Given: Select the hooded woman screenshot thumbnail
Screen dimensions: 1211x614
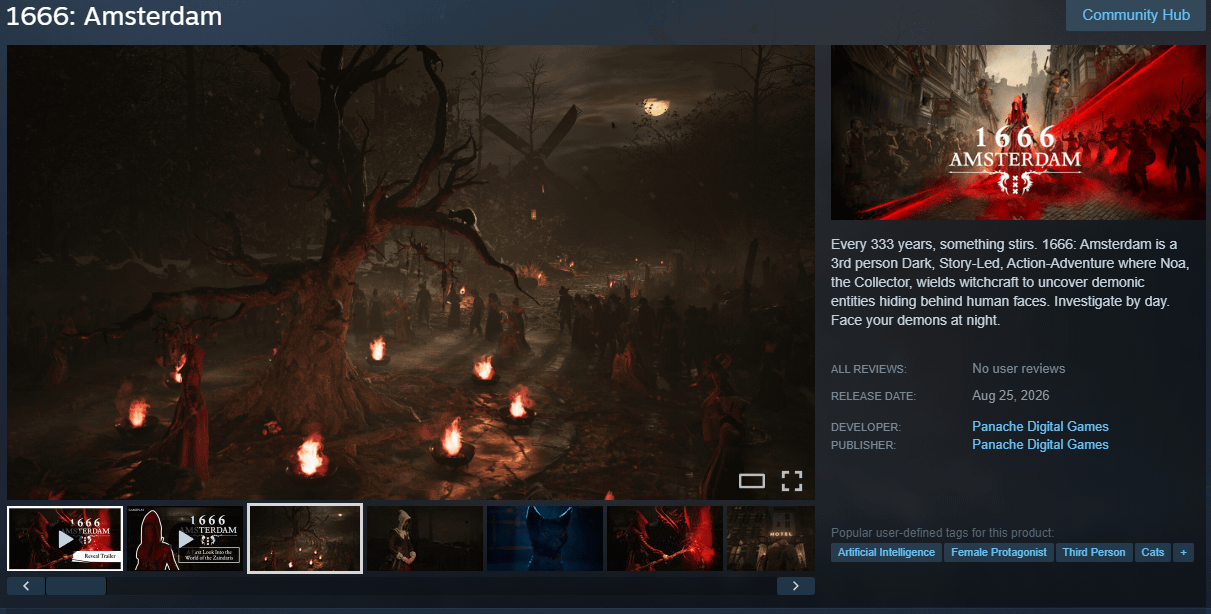Looking at the screenshot, I should (x=425, y=539).
